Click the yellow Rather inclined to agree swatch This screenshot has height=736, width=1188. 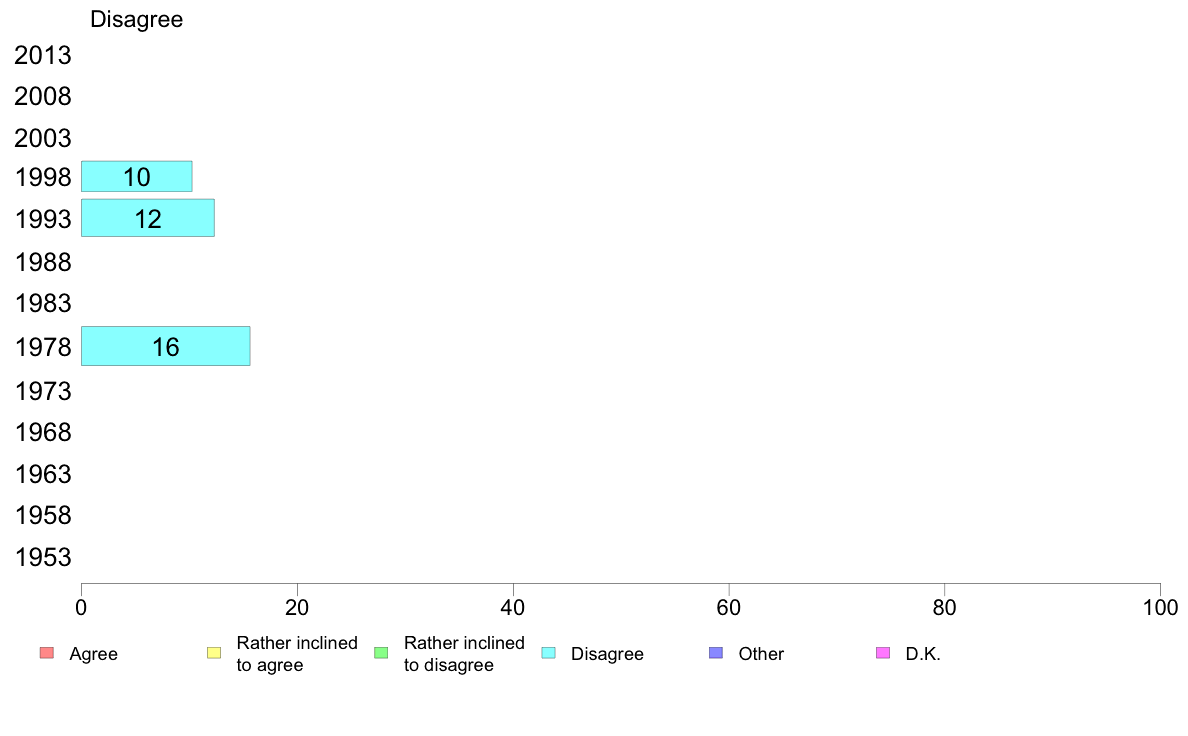click(x=214, y=653)
